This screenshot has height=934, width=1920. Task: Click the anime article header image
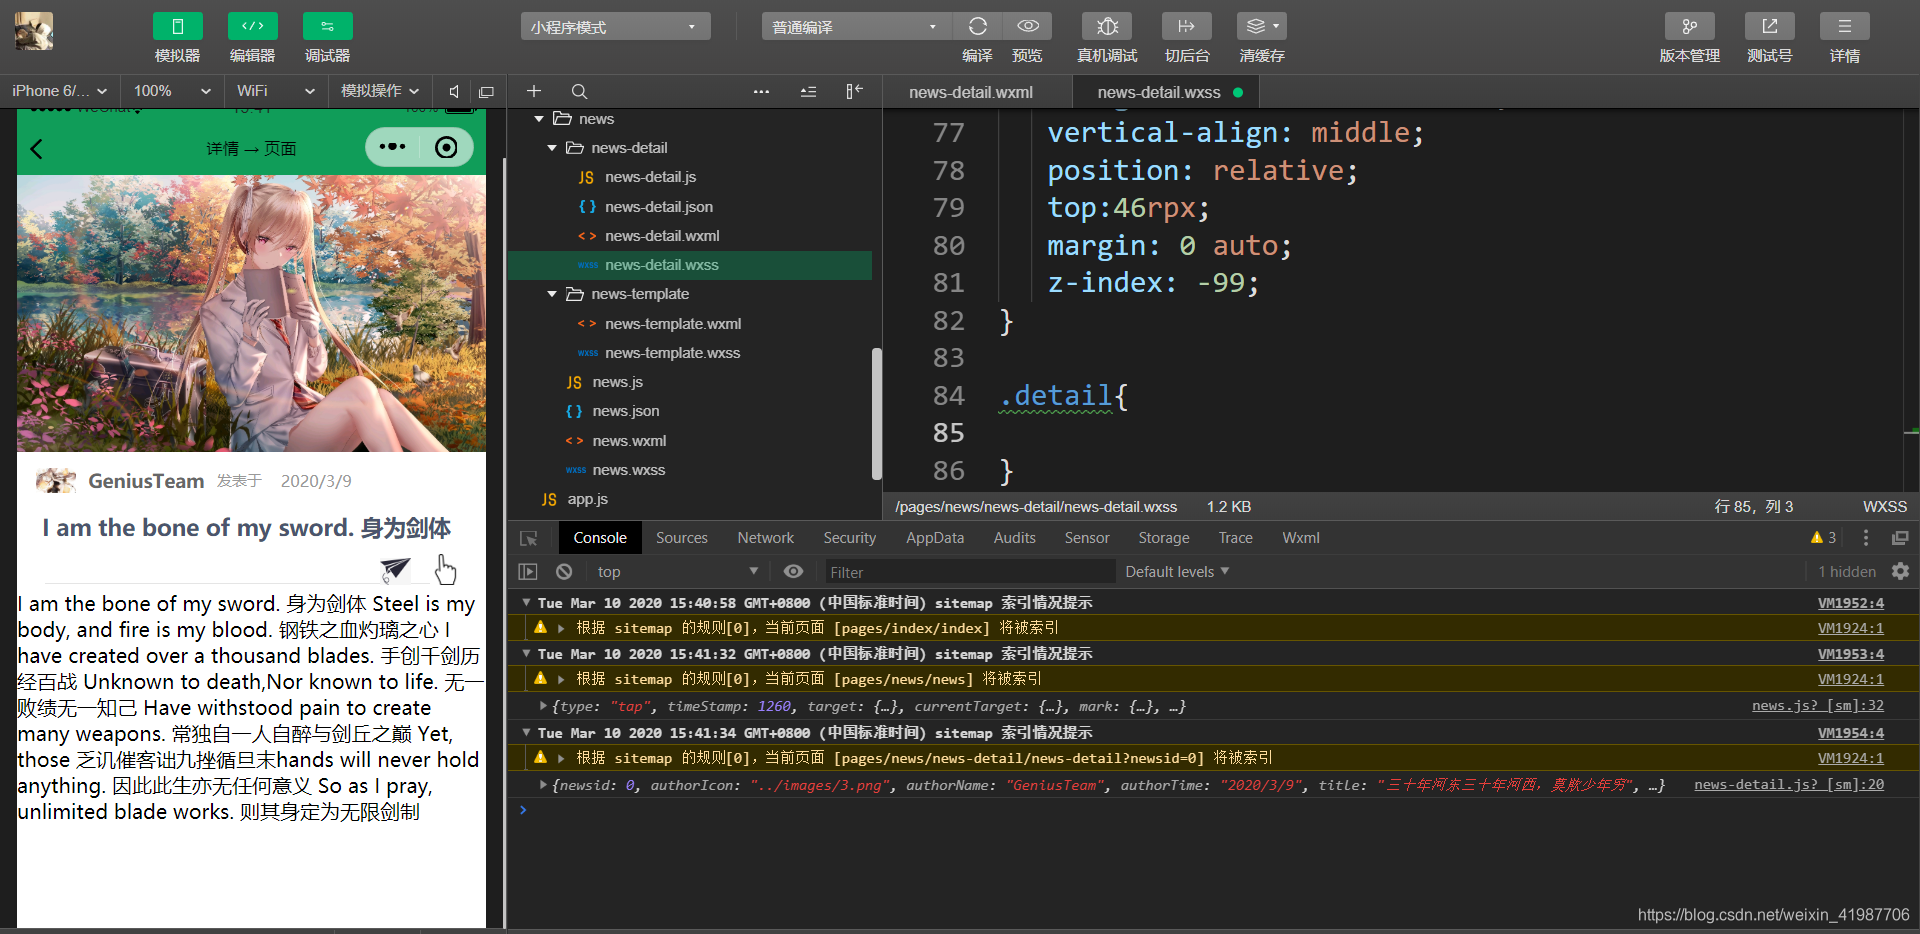tap(251, 314)
